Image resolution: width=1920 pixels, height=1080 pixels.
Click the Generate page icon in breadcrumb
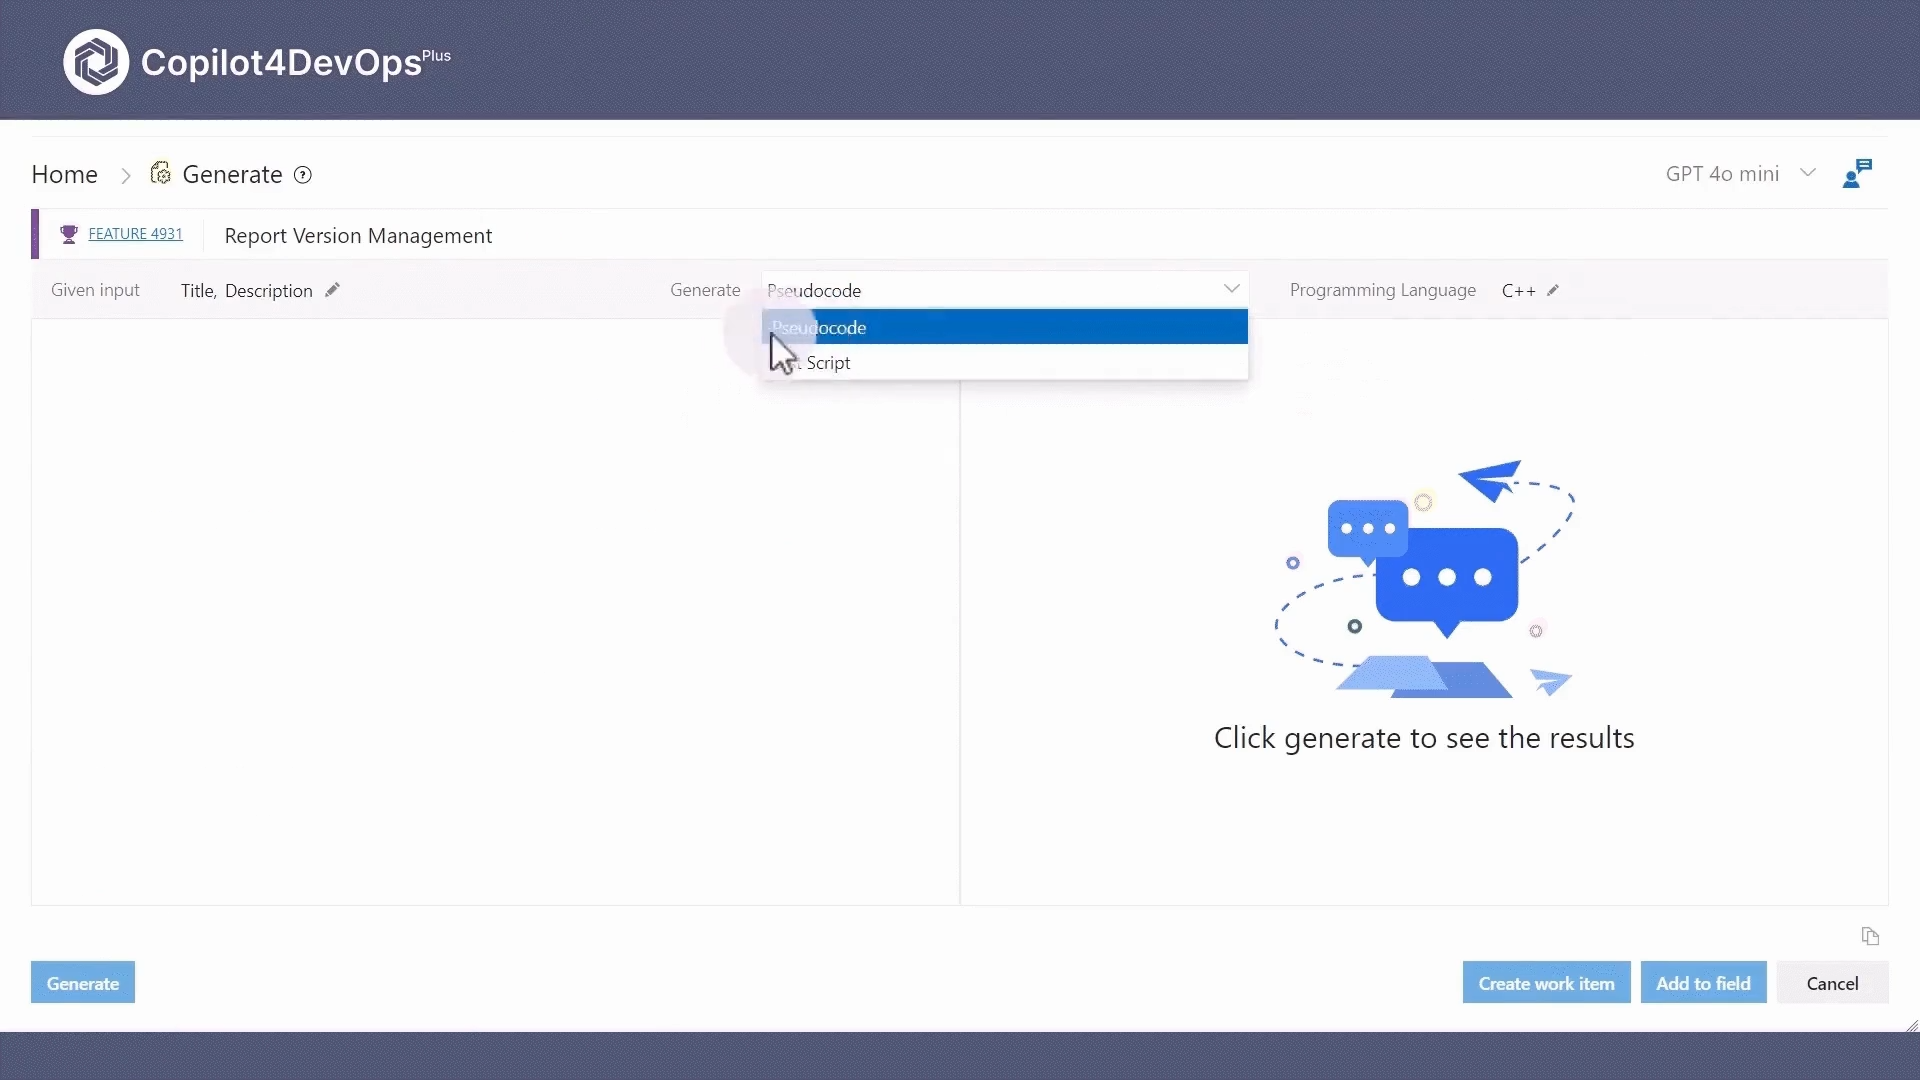click(160, 172)
